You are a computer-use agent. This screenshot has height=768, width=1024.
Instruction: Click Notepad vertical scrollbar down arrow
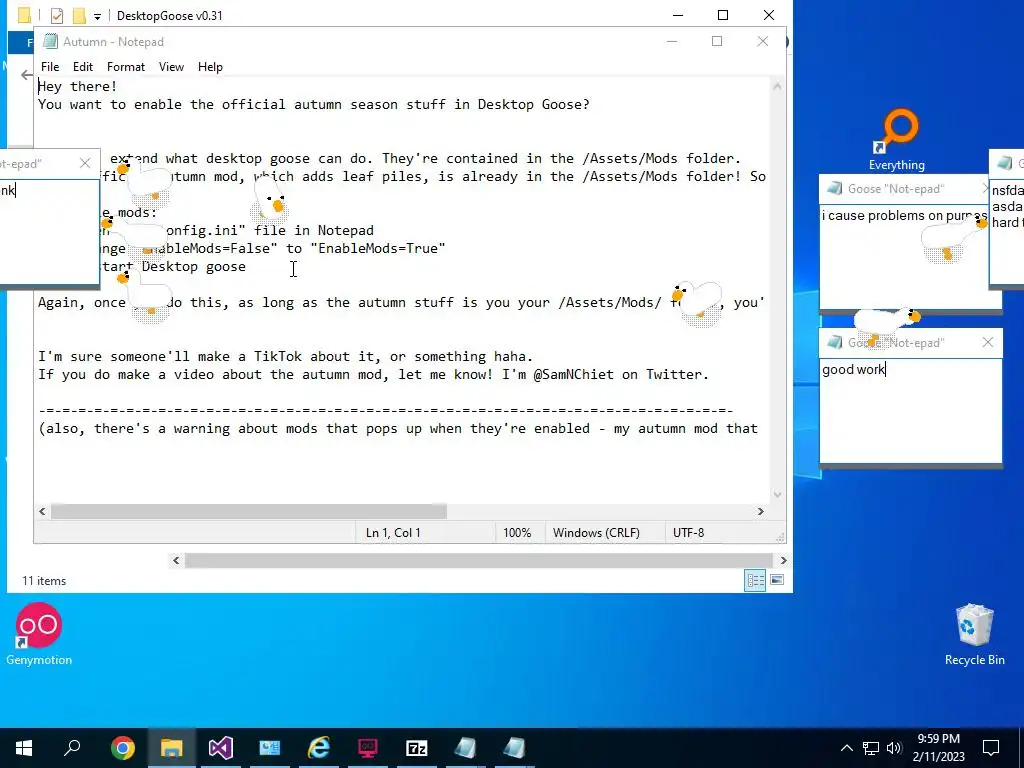(x=777, y=494)
